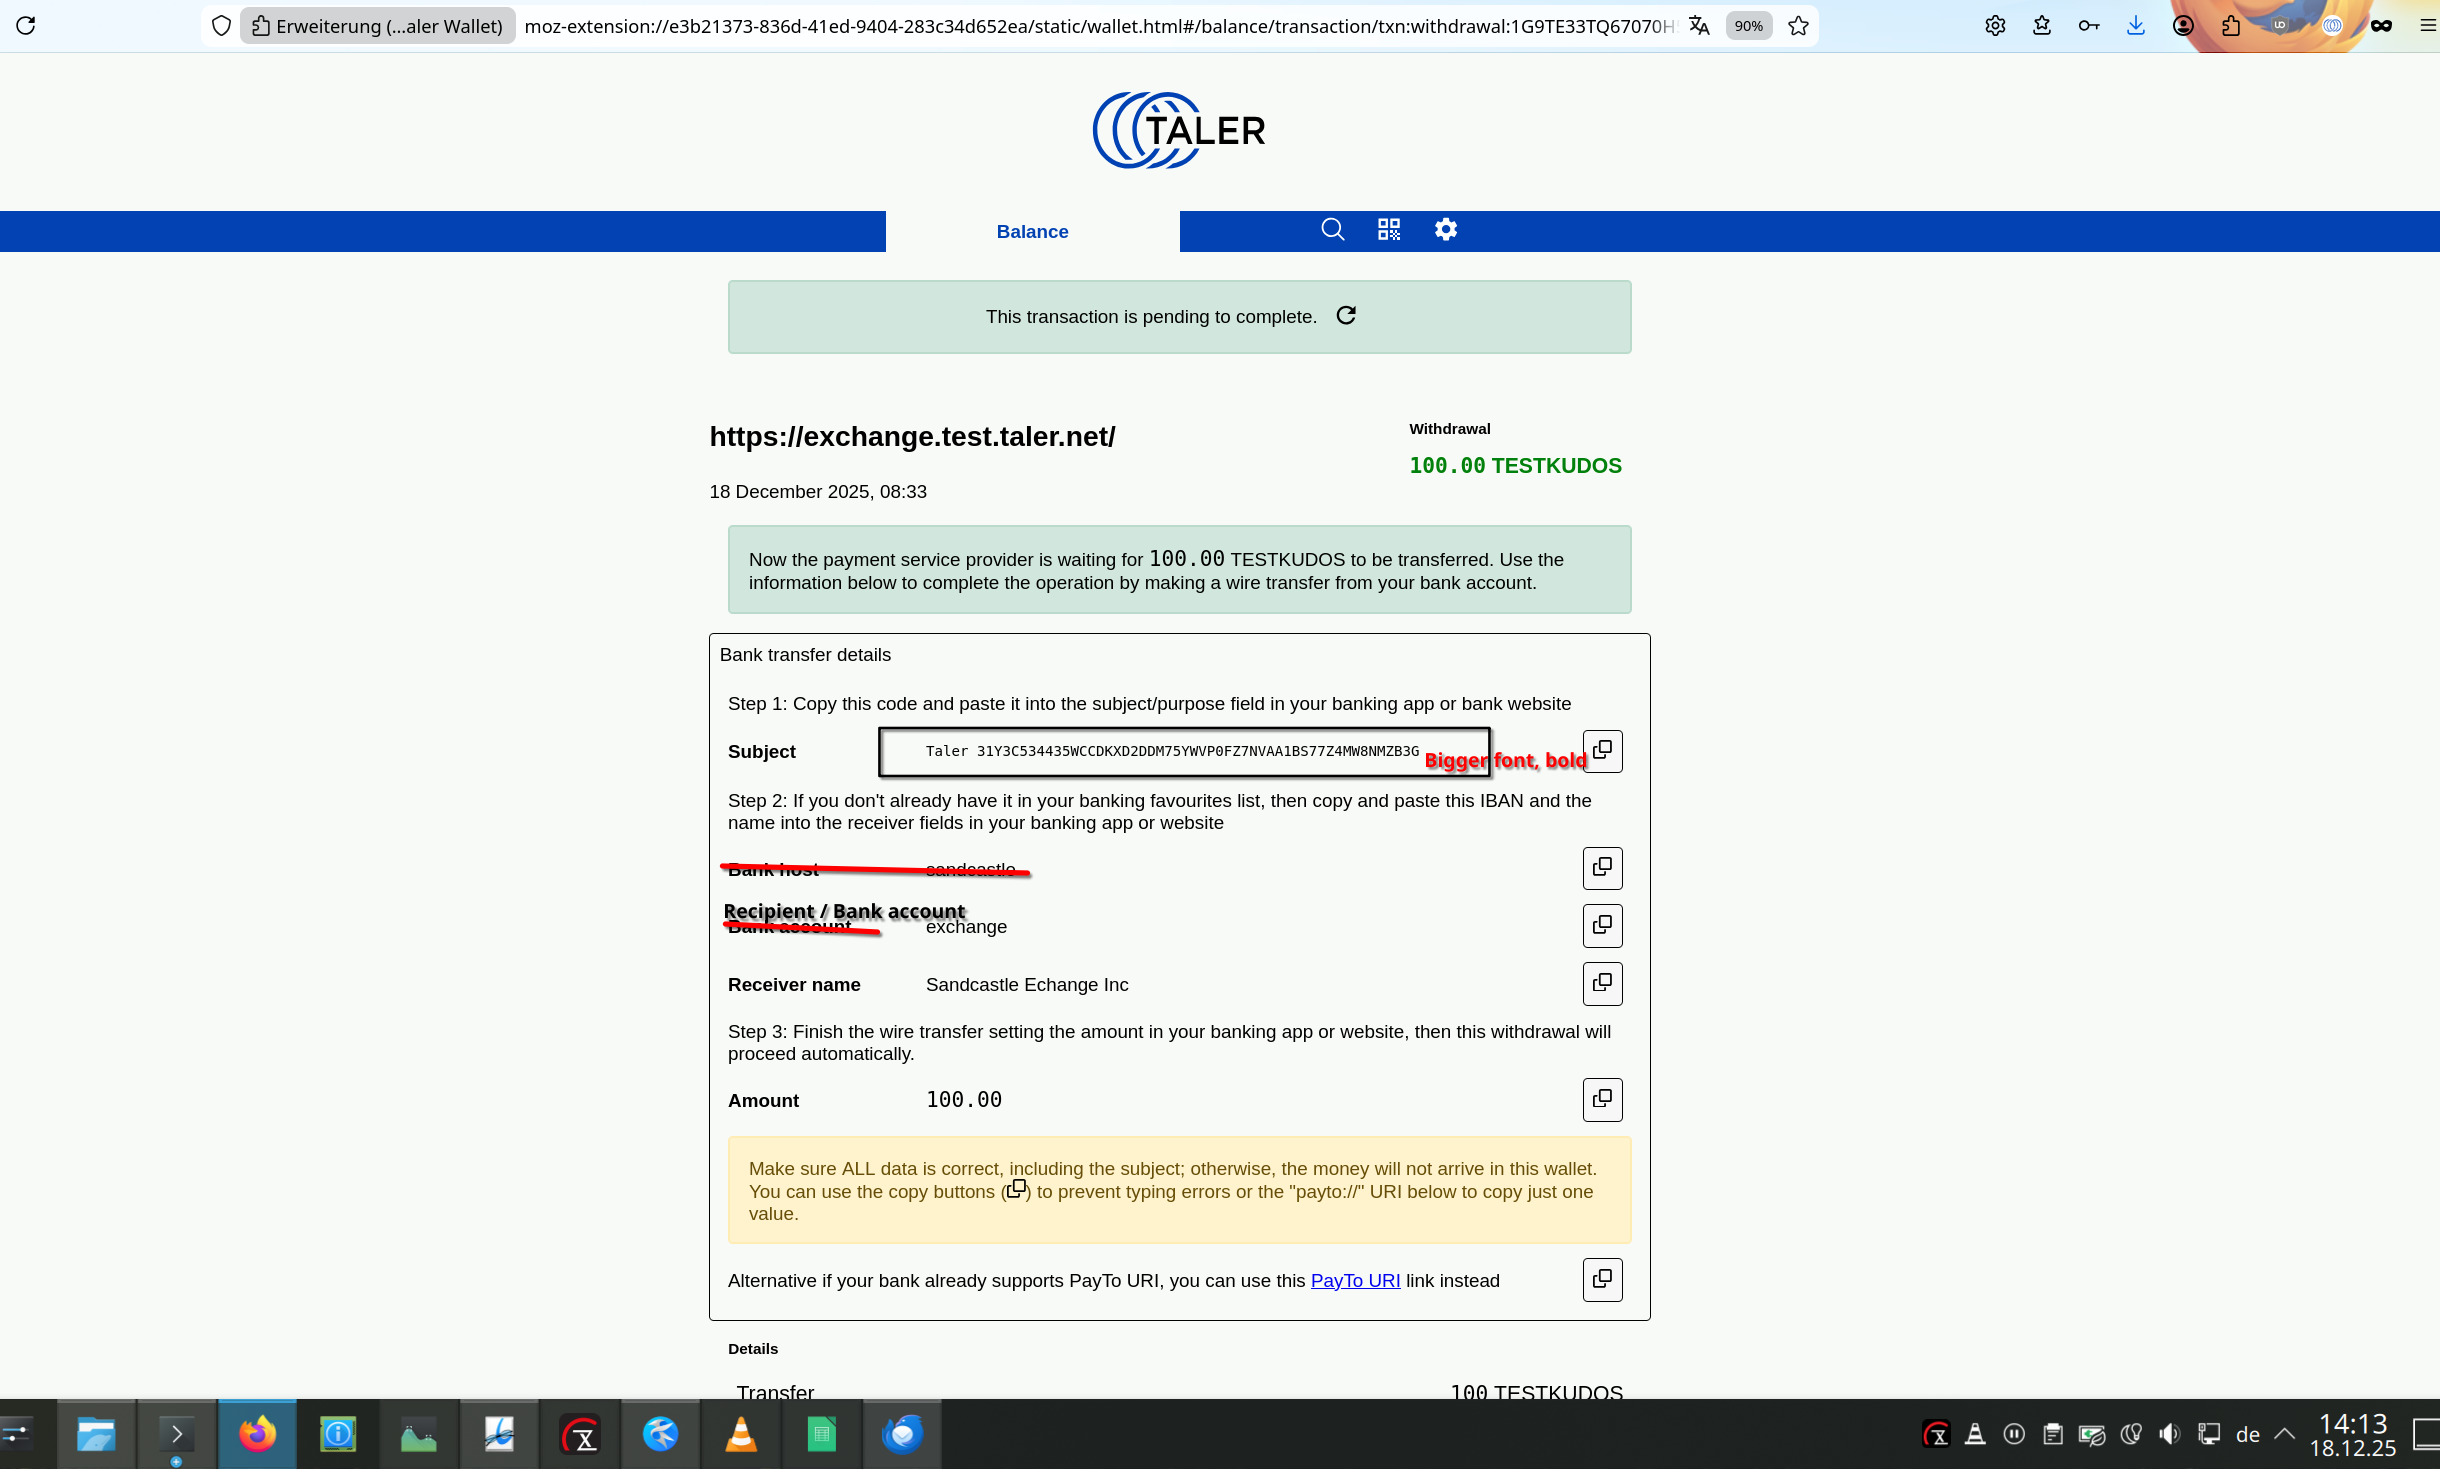Click the browser address bar URL
2440x1469 pixels.
pos(1098,26)
